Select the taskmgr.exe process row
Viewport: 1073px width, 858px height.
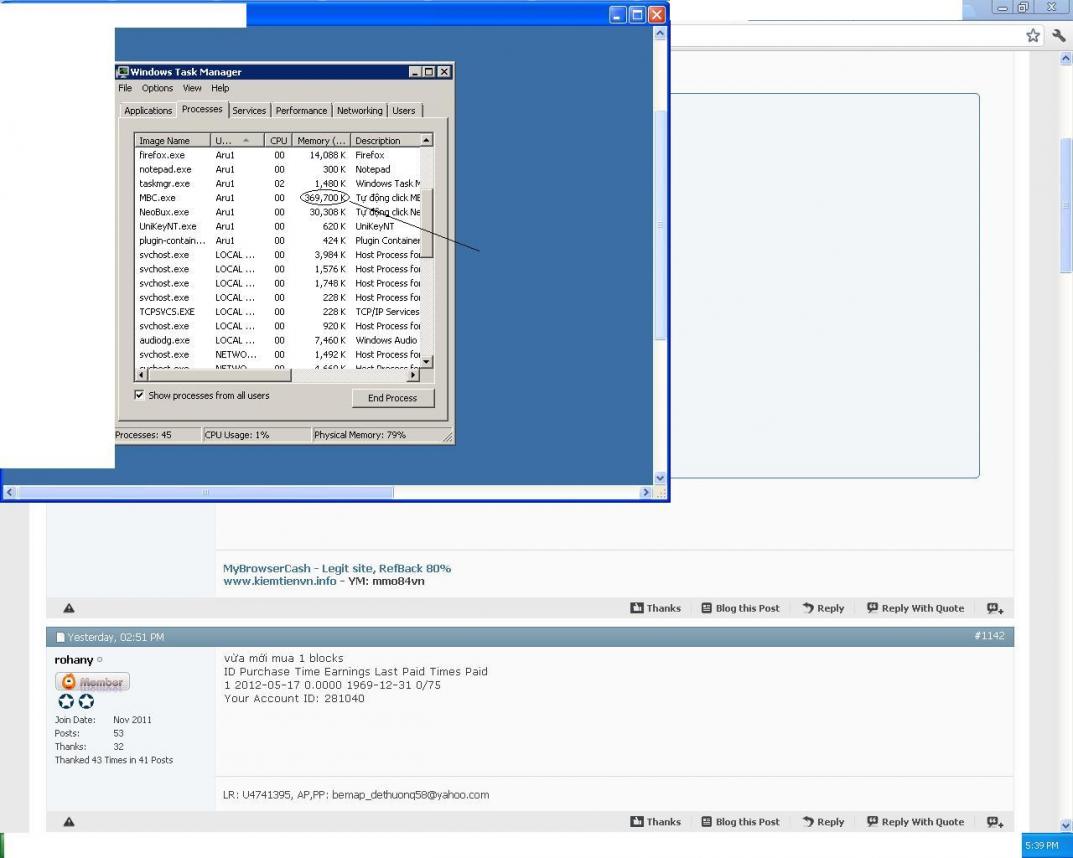278,183
